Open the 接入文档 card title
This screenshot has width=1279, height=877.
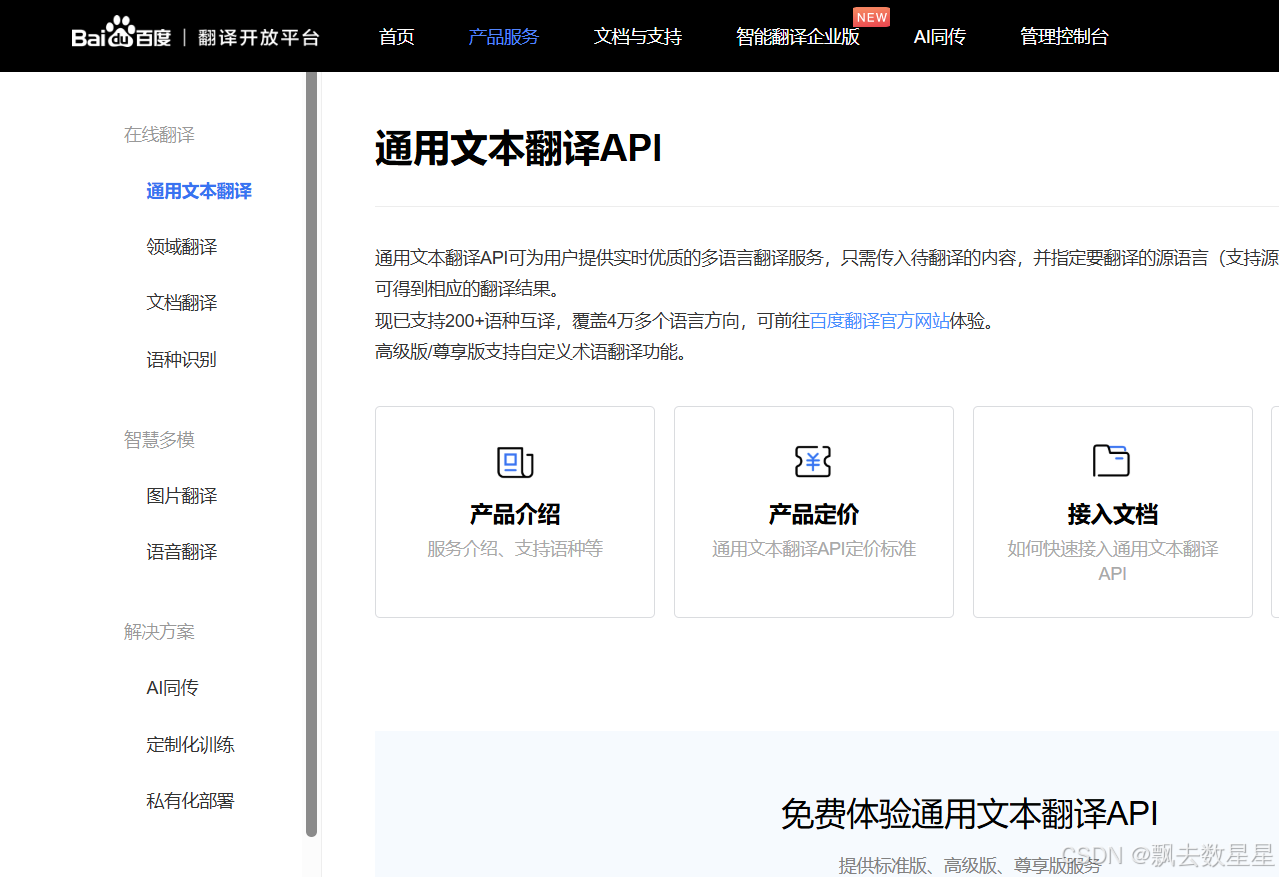coord(1113,515)
